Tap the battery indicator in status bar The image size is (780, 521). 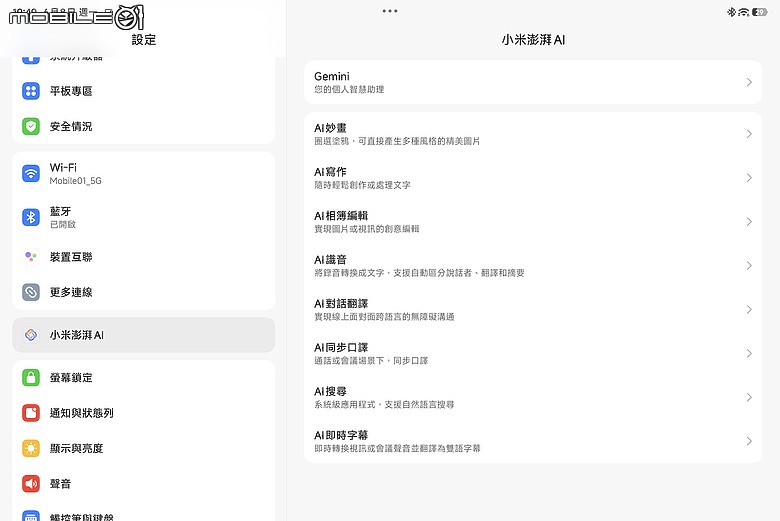[759, 12]
